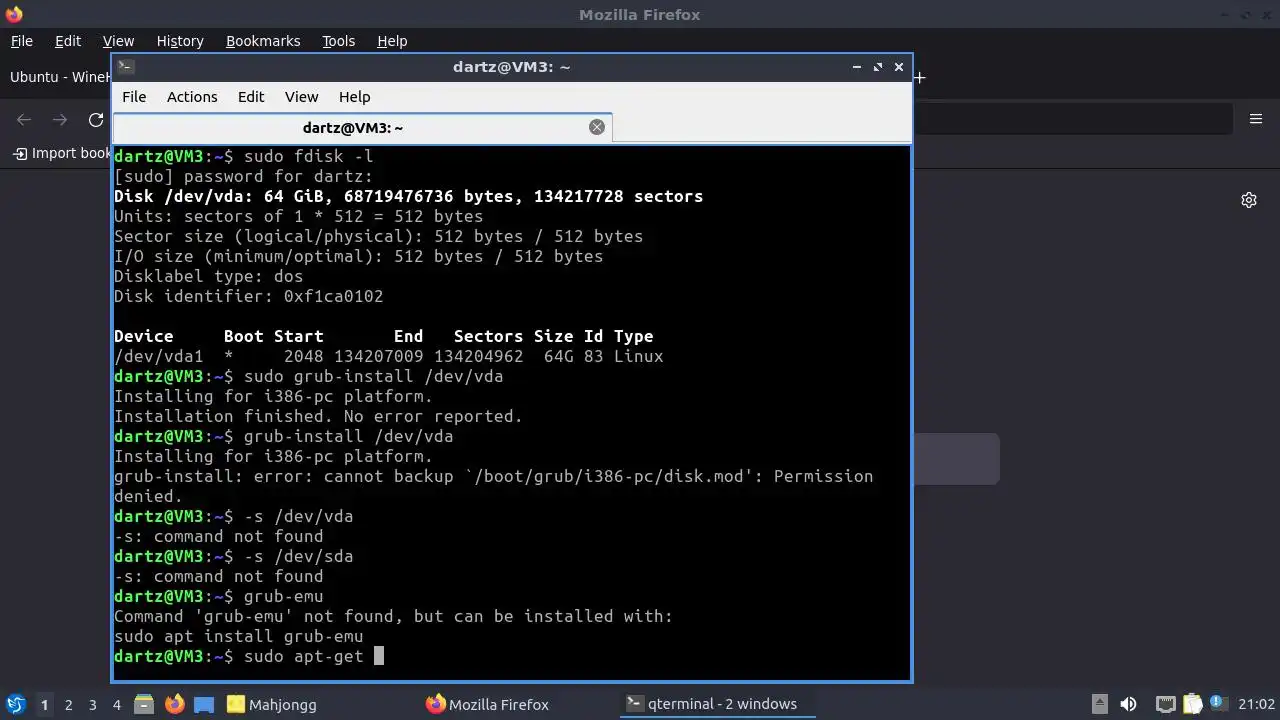1280x720 pixels.
Task: Open qterminal File menu
Action: [x=134, y=97]
